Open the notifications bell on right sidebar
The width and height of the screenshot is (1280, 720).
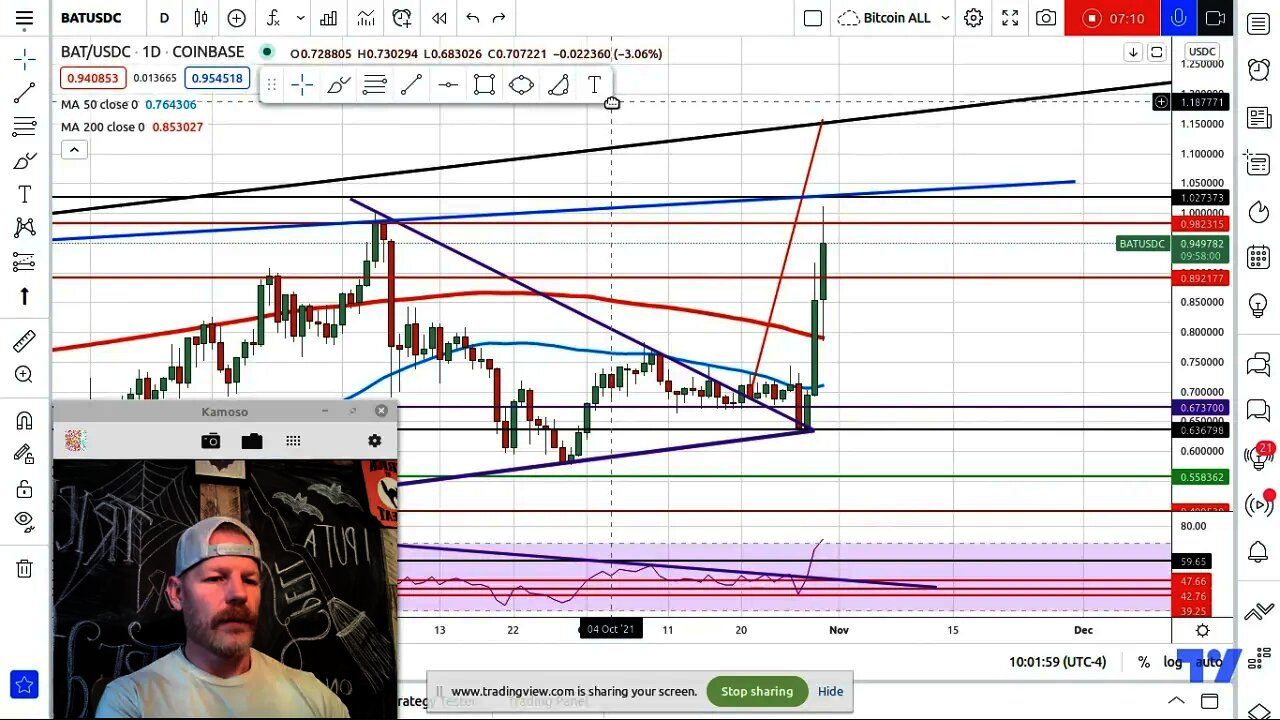tap(1259, 551)
